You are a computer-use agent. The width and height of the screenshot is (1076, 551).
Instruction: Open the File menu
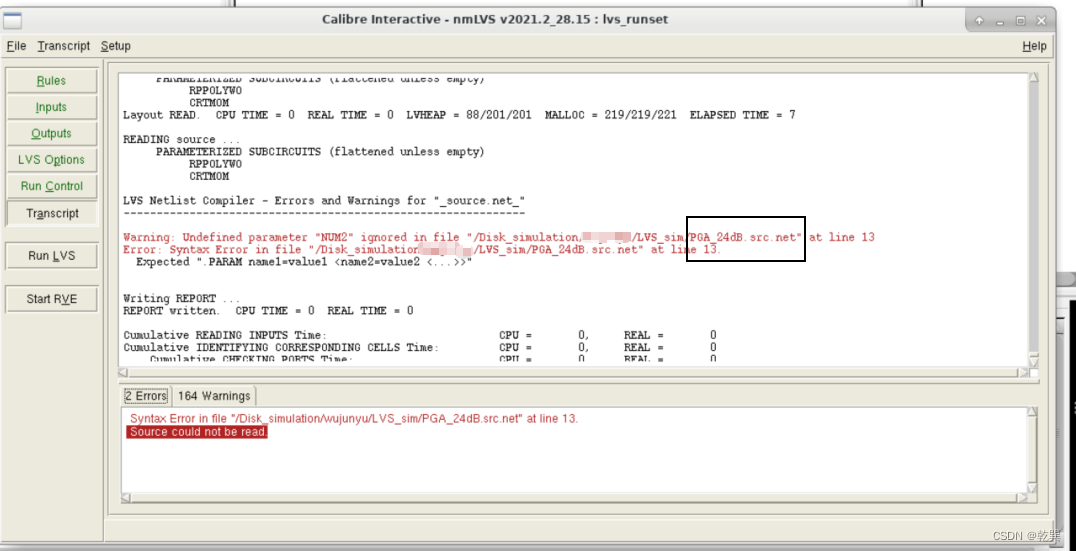tap(16, 46)
